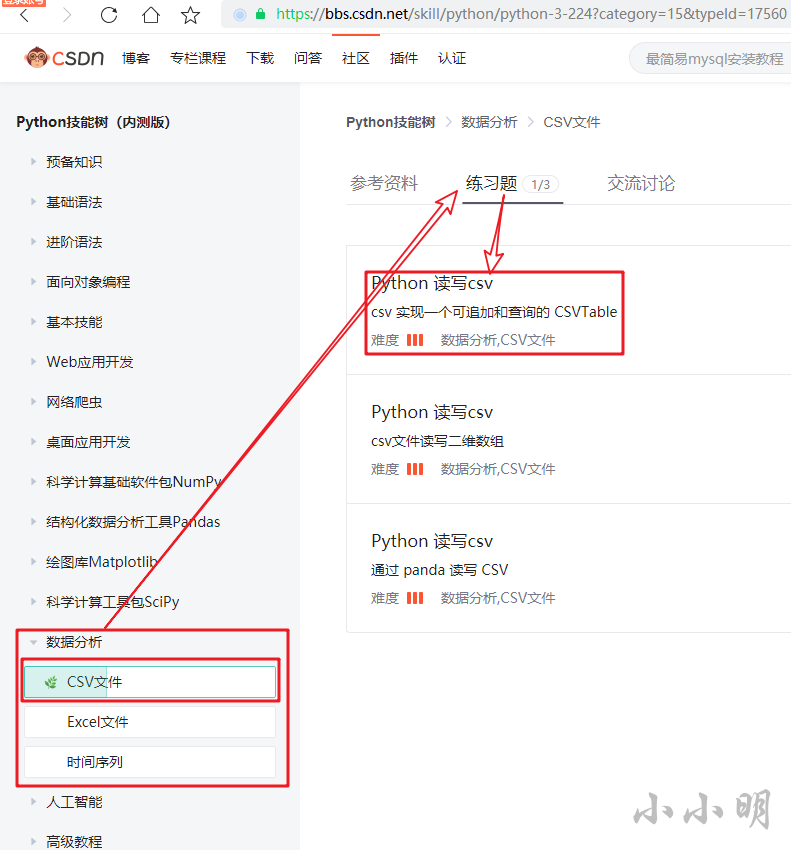This screenshot has width=791, height=850.
Task: Switch to the 练习题 tab
Action: tap(491, 183)
